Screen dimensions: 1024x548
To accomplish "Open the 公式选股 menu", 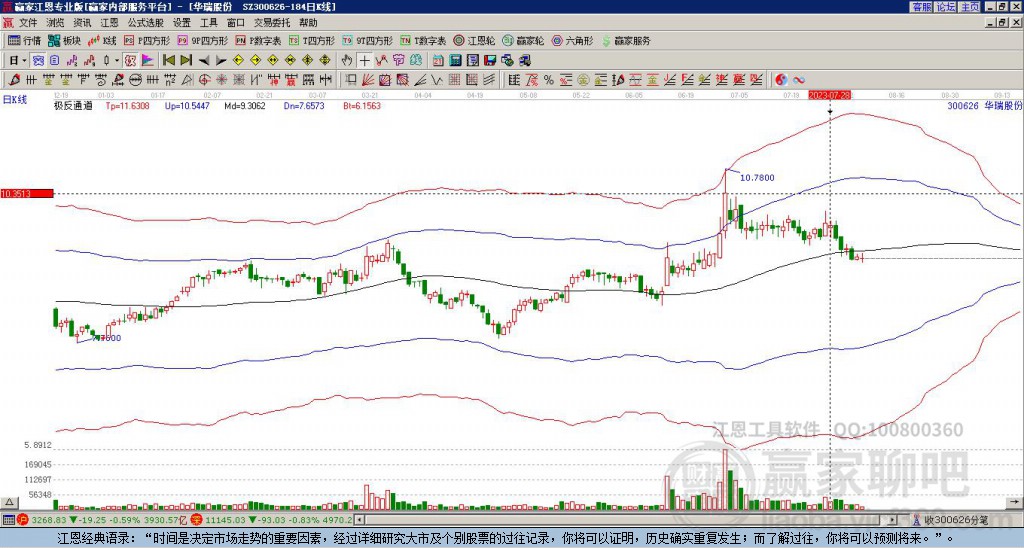I will 145,23.
